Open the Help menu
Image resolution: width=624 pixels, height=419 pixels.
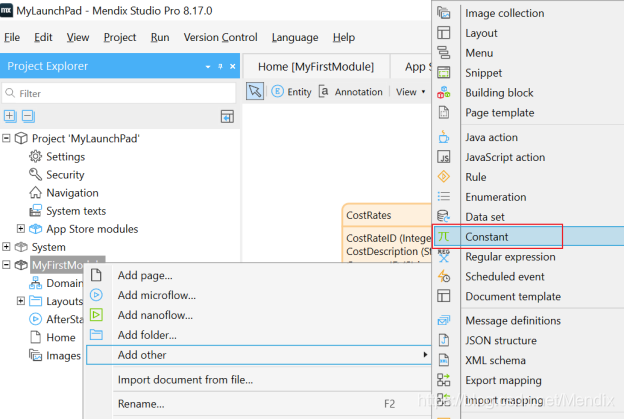coord(344,37)
